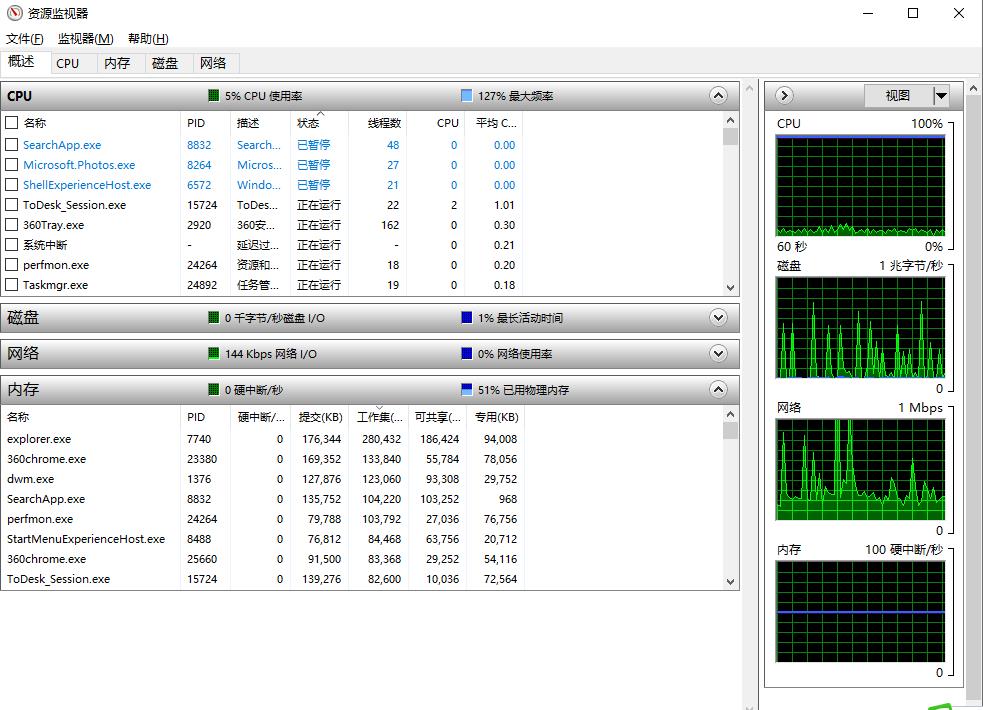
Task: Sort CPU list by 描述 column
Action: (x=260, y=123)
